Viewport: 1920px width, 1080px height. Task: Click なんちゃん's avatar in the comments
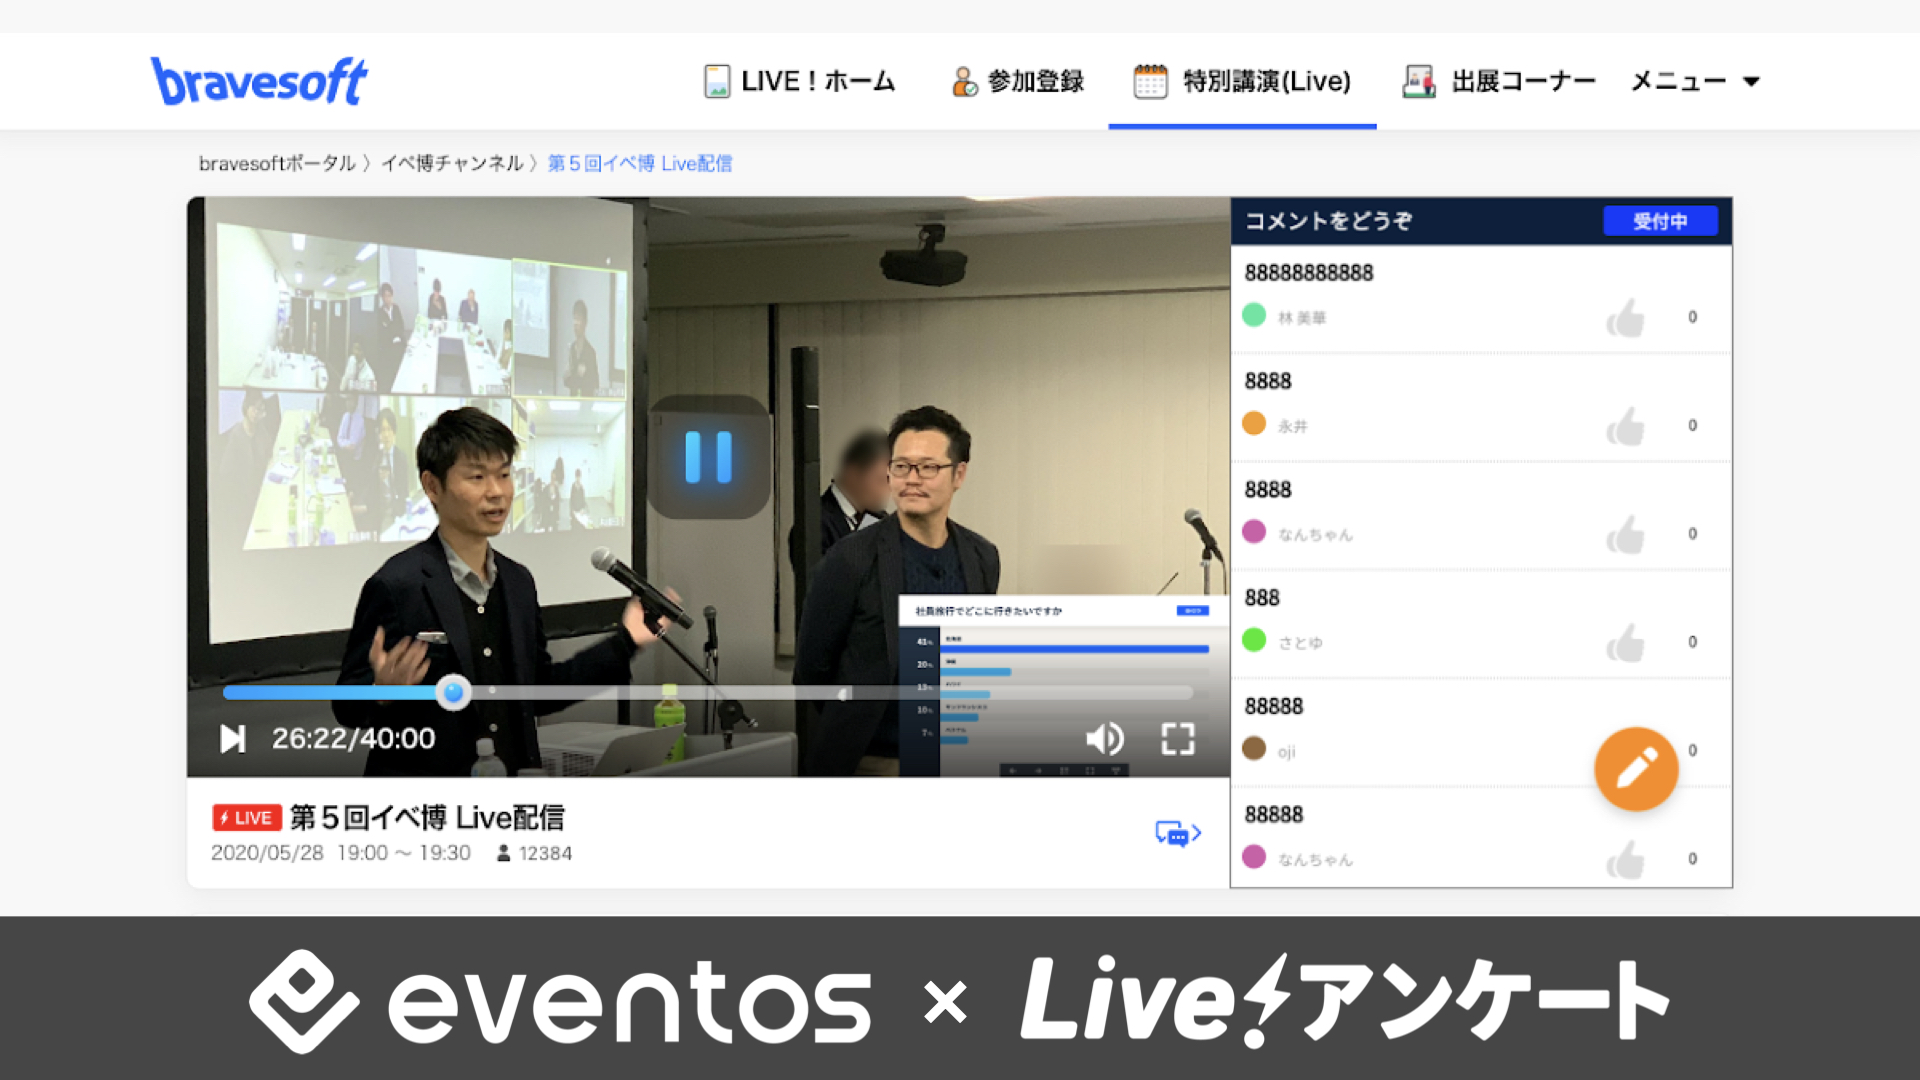click(1254, 533)
